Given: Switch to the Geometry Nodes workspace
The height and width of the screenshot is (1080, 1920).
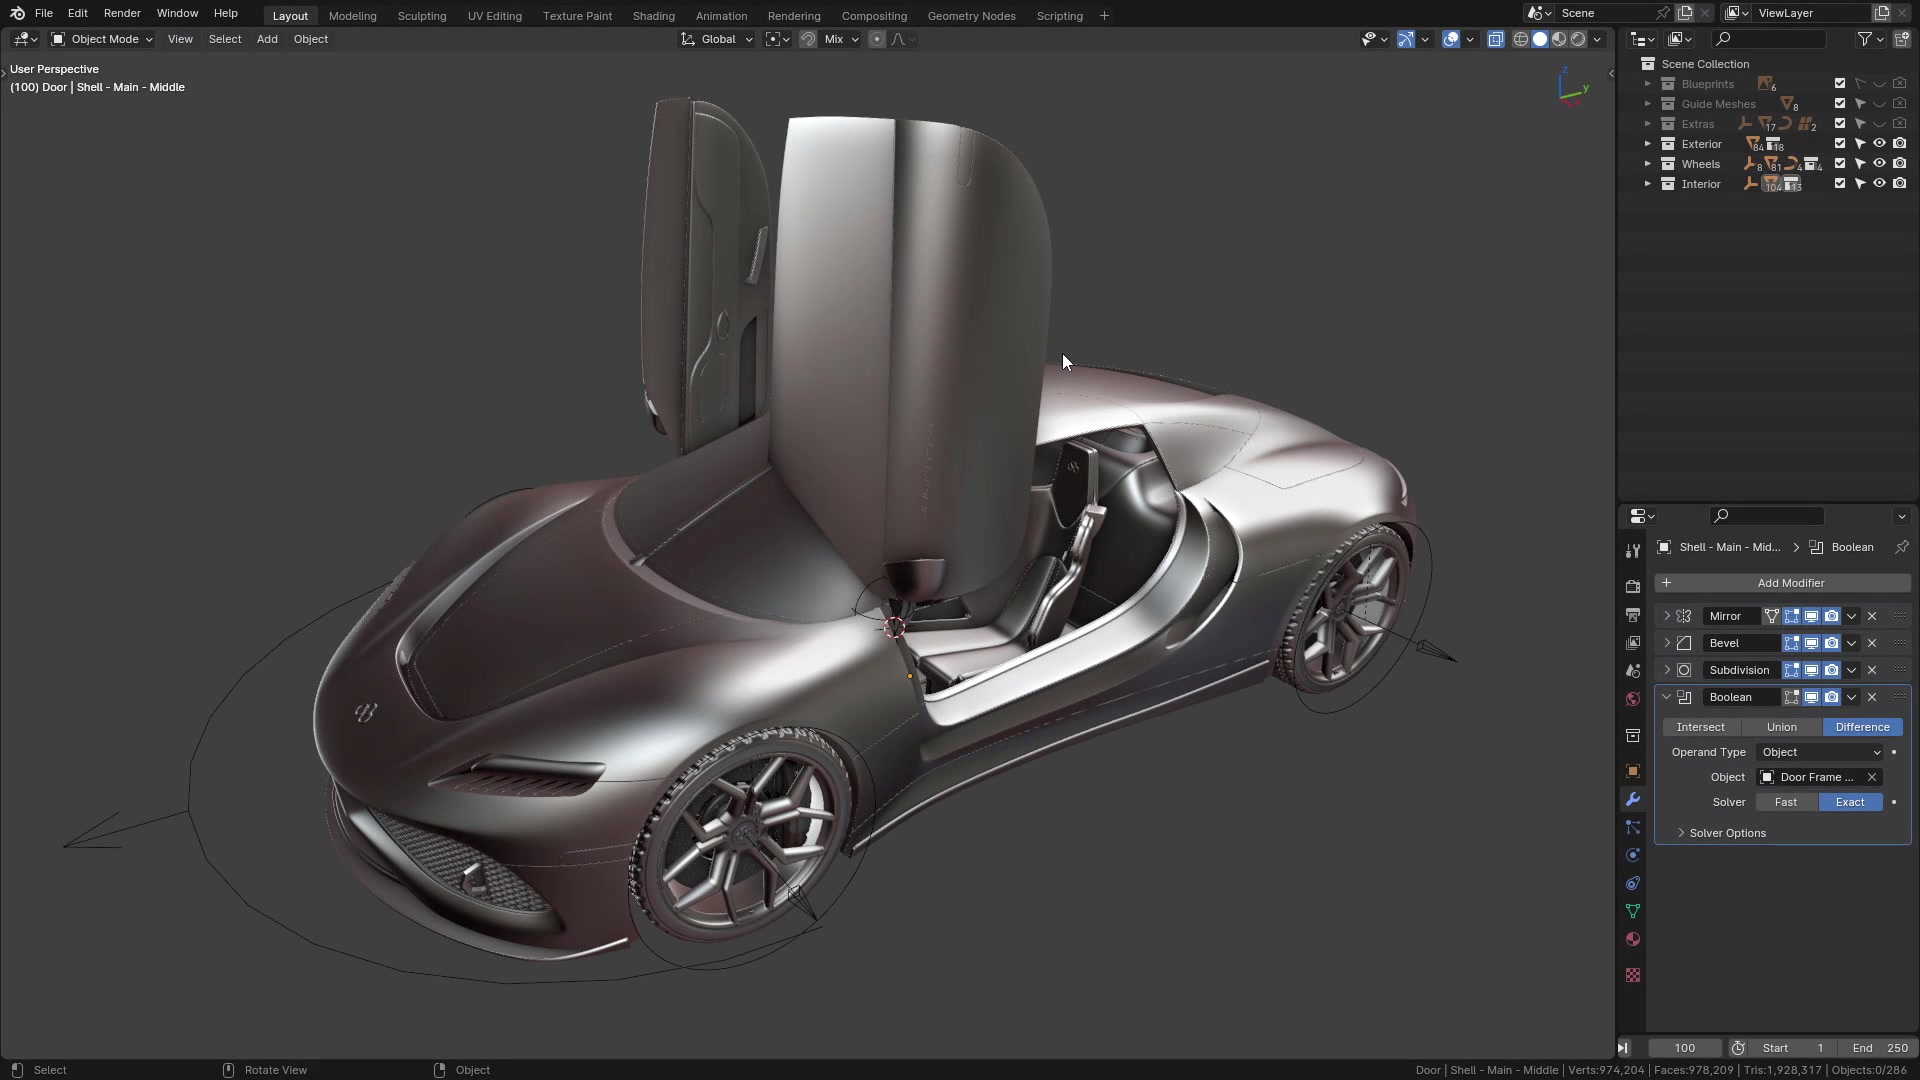Looking at the screenshot, I should (971, 16).
